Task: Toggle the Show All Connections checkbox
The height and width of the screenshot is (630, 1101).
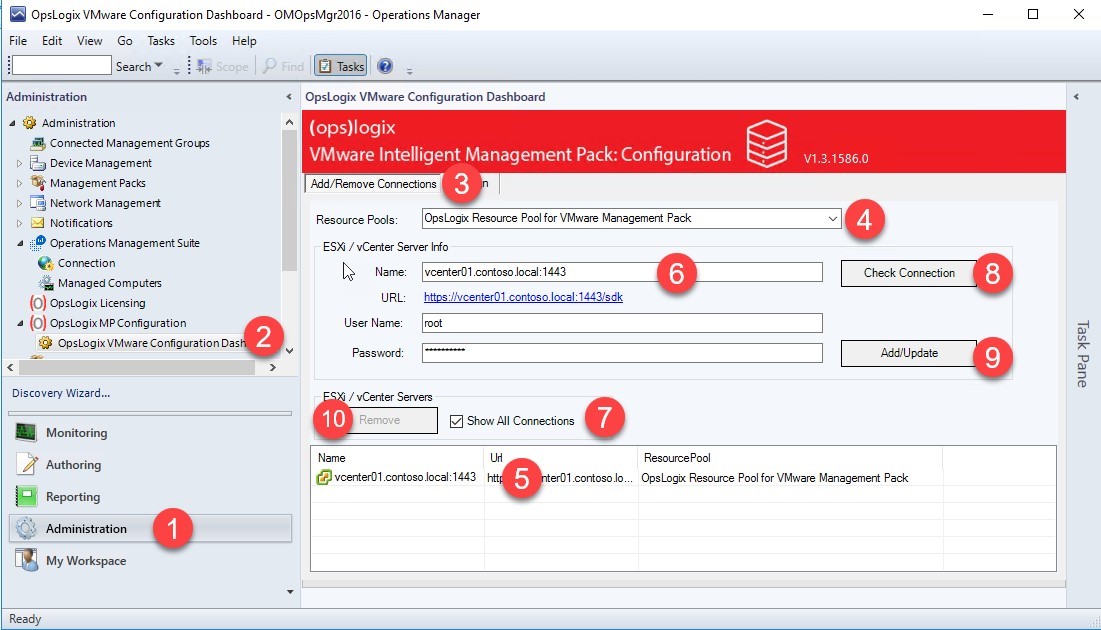Action: pyautogui.click(x=457, y=421)
